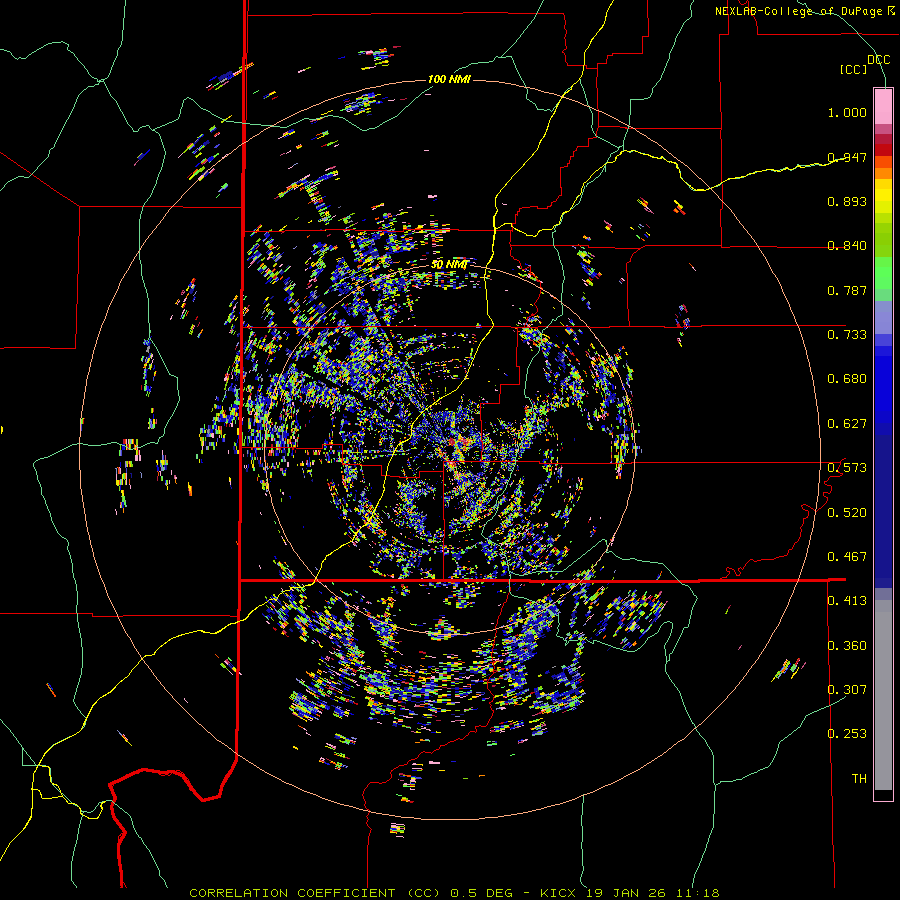Click the TH threshold label
This screenshot has width=900, height=900.
coord(859,779)
